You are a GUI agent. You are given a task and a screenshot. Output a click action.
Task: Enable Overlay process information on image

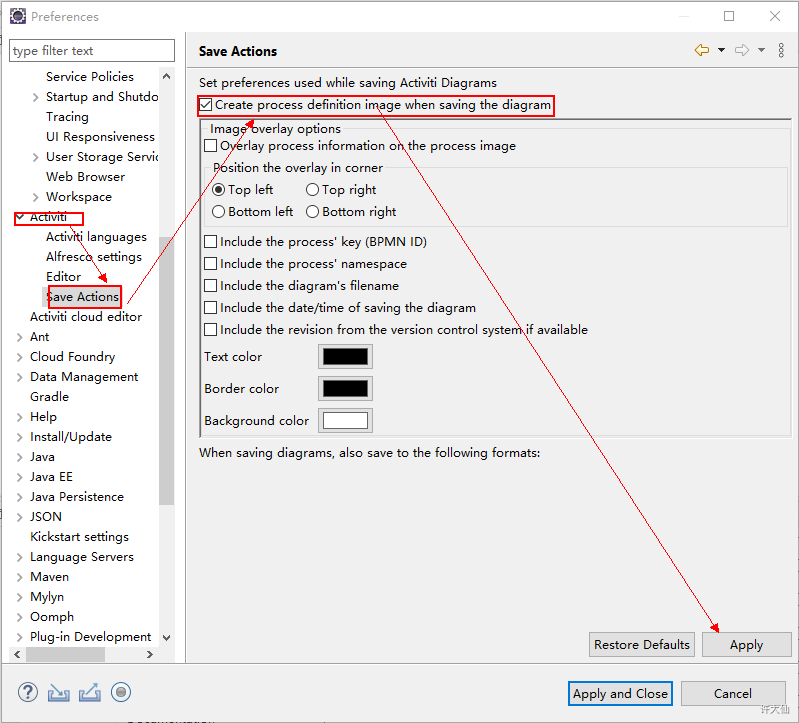click(210, 146)
